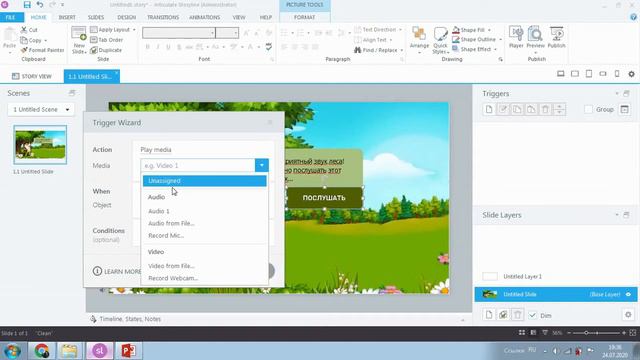This screenshot has width=640, height=360.
Task: Edit the selected trigger icon
Action: [x=503, y=109]
